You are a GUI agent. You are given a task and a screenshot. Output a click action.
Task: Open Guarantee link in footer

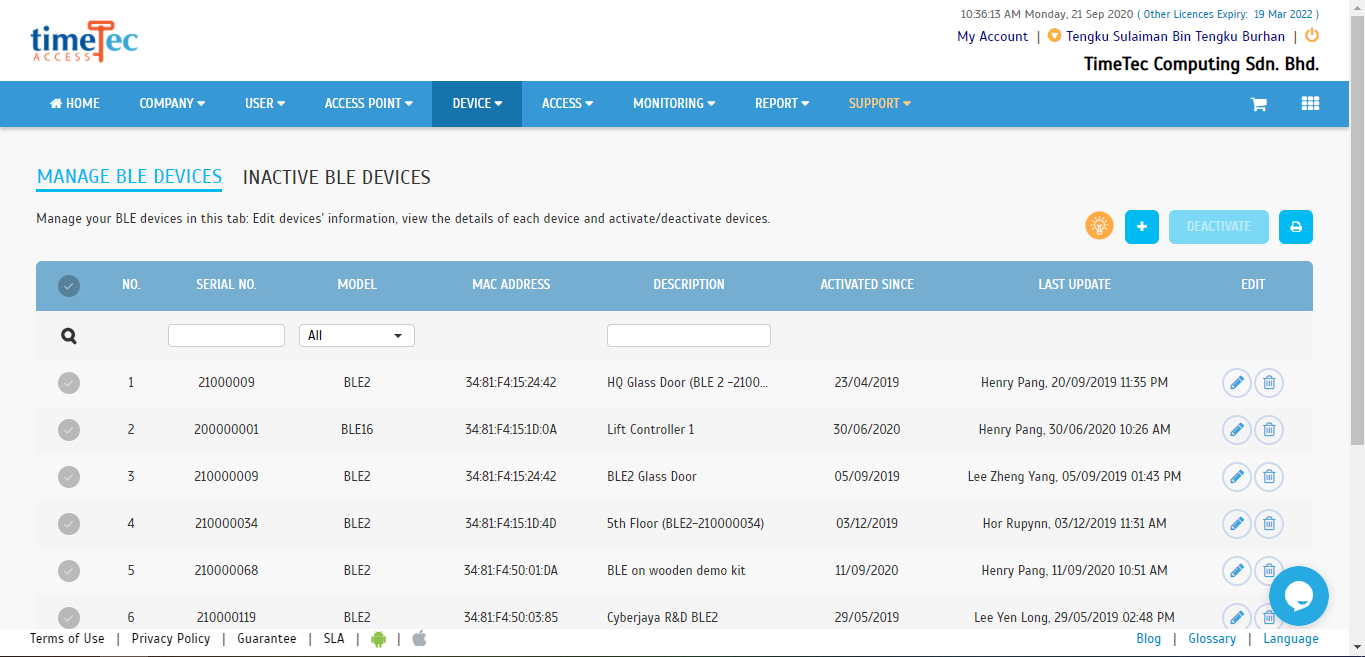pyautogui.click(x=267, y=639)
